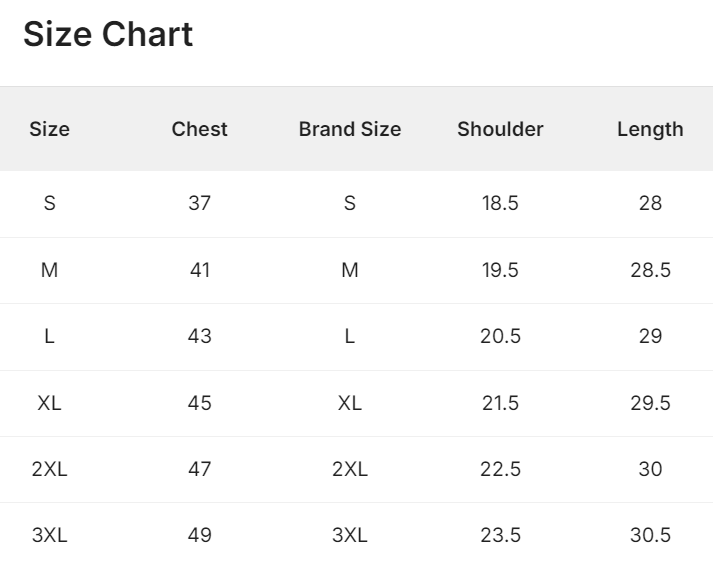The image size is (713, 579).
Task: Select length value 30.5
Action: (x=650, y=535)
